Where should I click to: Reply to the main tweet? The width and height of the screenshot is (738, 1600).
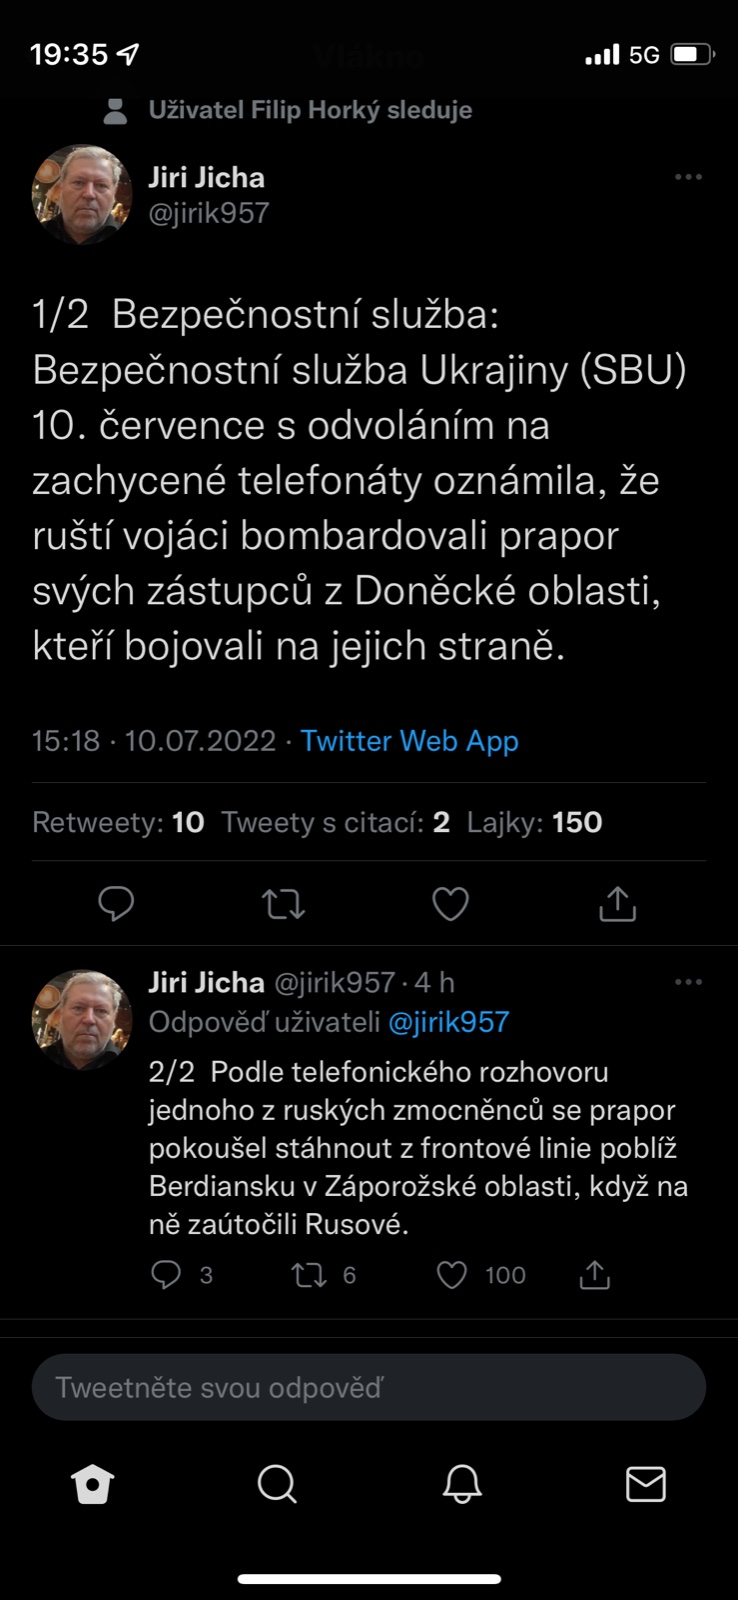coord(116,904)
